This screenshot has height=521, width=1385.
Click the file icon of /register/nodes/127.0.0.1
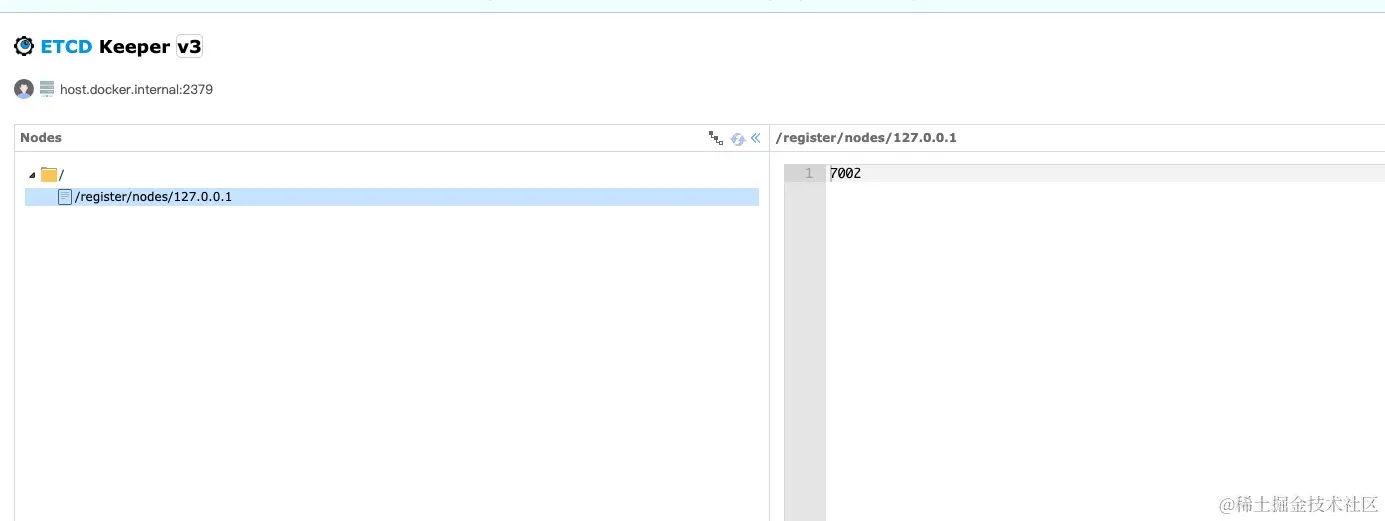click(x=65, y=197)
